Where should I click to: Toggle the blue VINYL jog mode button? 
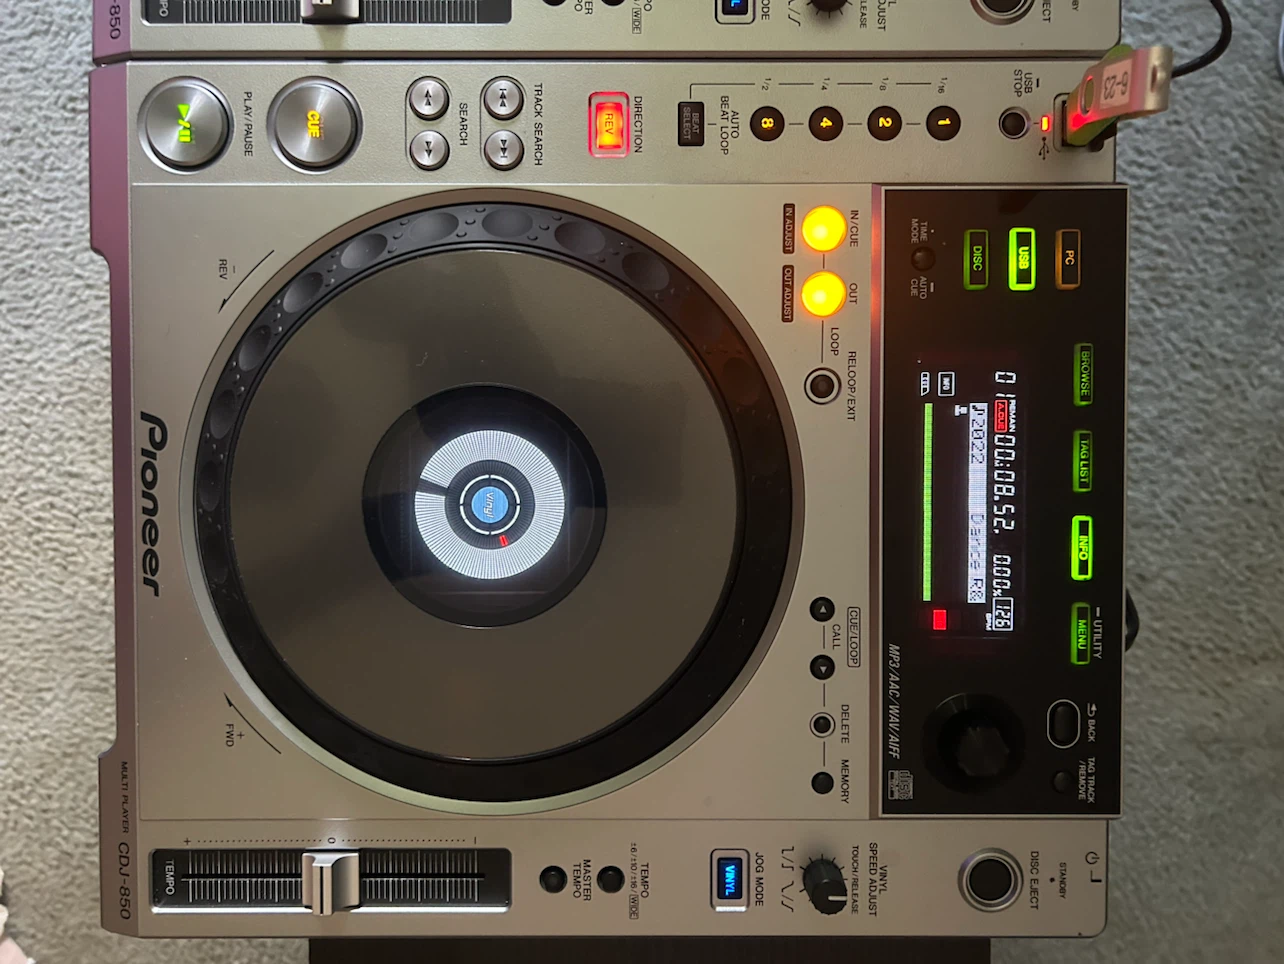[x=730, y=879]
